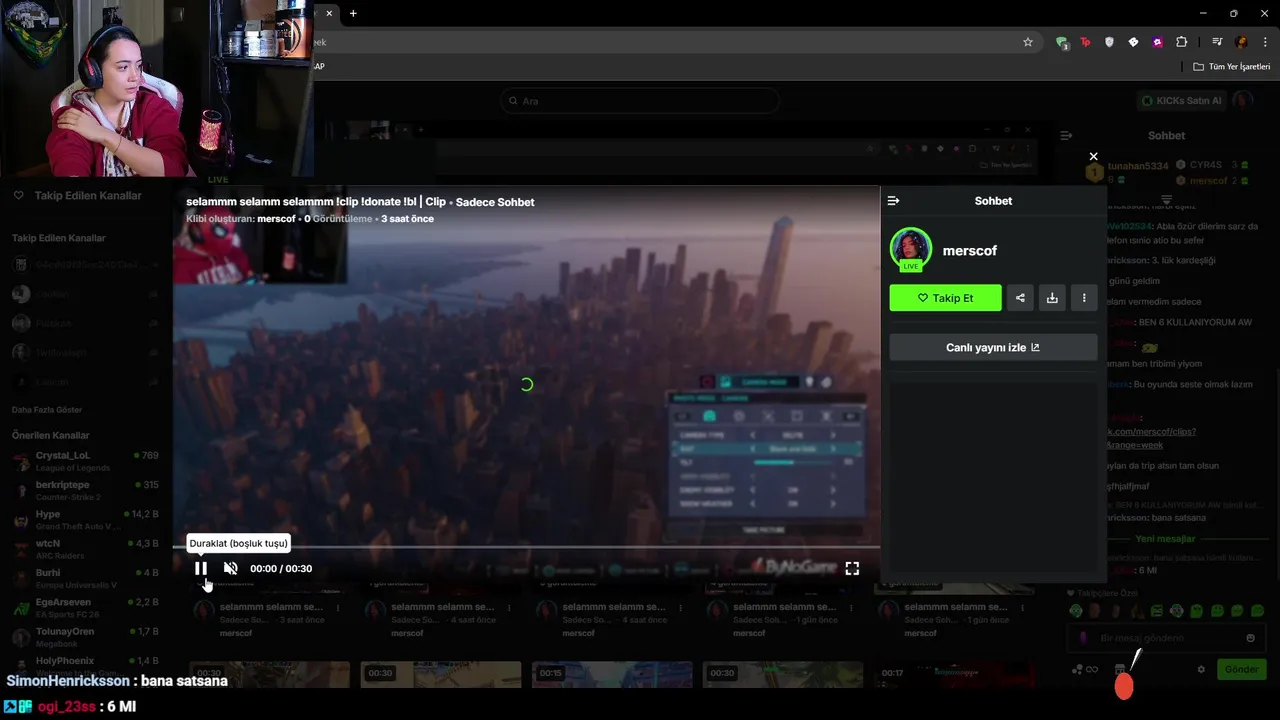
Task: Open merscof's avatar with LIVE badge
Action: pyautogui.click(x=911, y=250)
